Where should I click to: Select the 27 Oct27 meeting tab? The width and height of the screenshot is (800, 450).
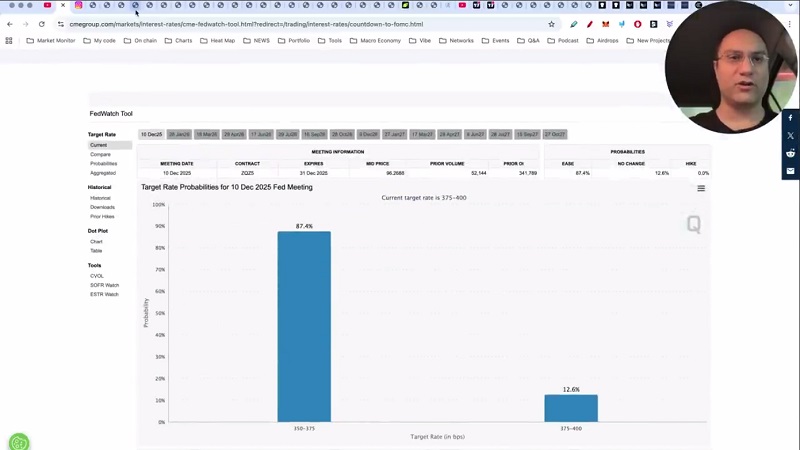pyautogui.click(x=554, y=134)
